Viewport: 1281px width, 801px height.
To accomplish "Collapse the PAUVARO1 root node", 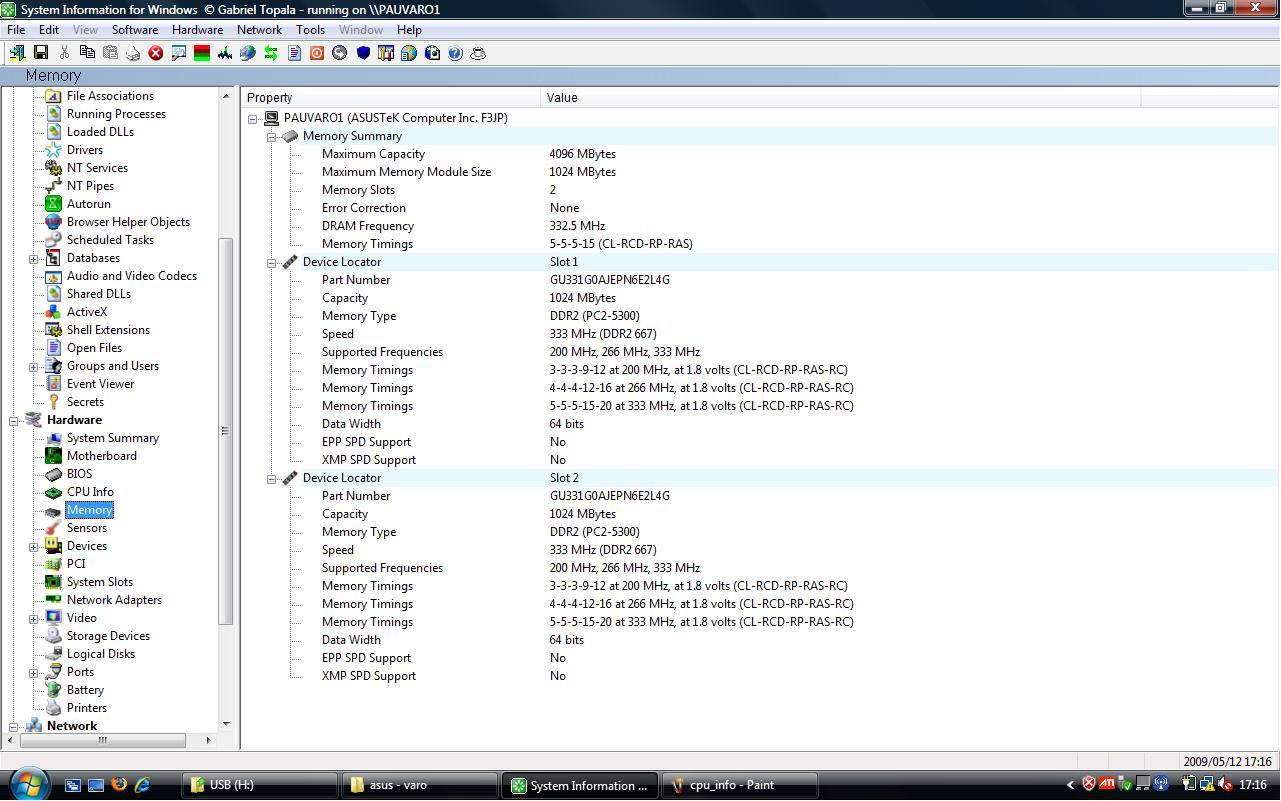I will click(253, 119).
